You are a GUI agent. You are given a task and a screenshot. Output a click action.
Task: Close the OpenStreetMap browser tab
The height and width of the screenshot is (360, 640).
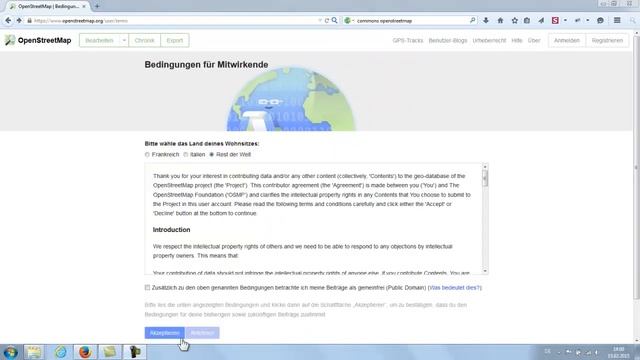coord(84,6)
